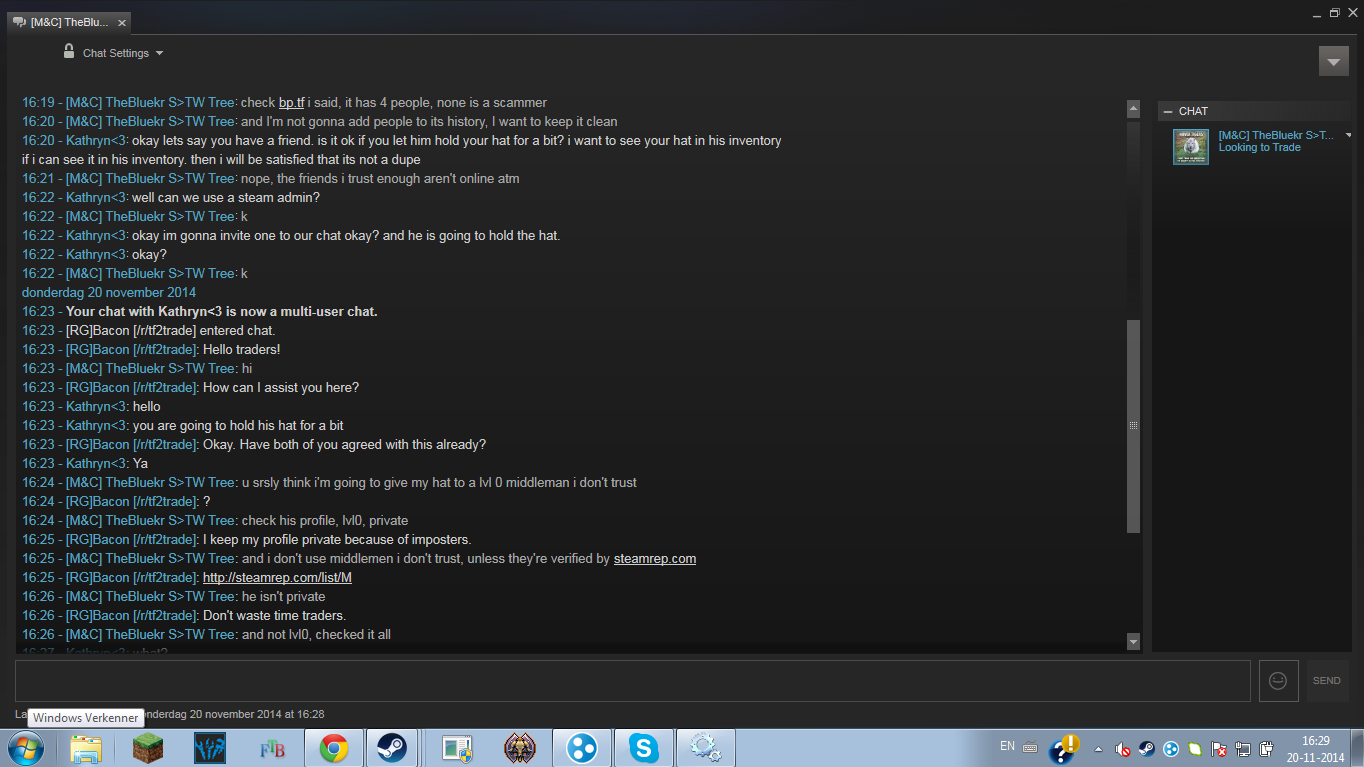Click the emoticon smiley button
Screen dimensions: 1364x767
pyautogui.click(x=1278, y=680)
